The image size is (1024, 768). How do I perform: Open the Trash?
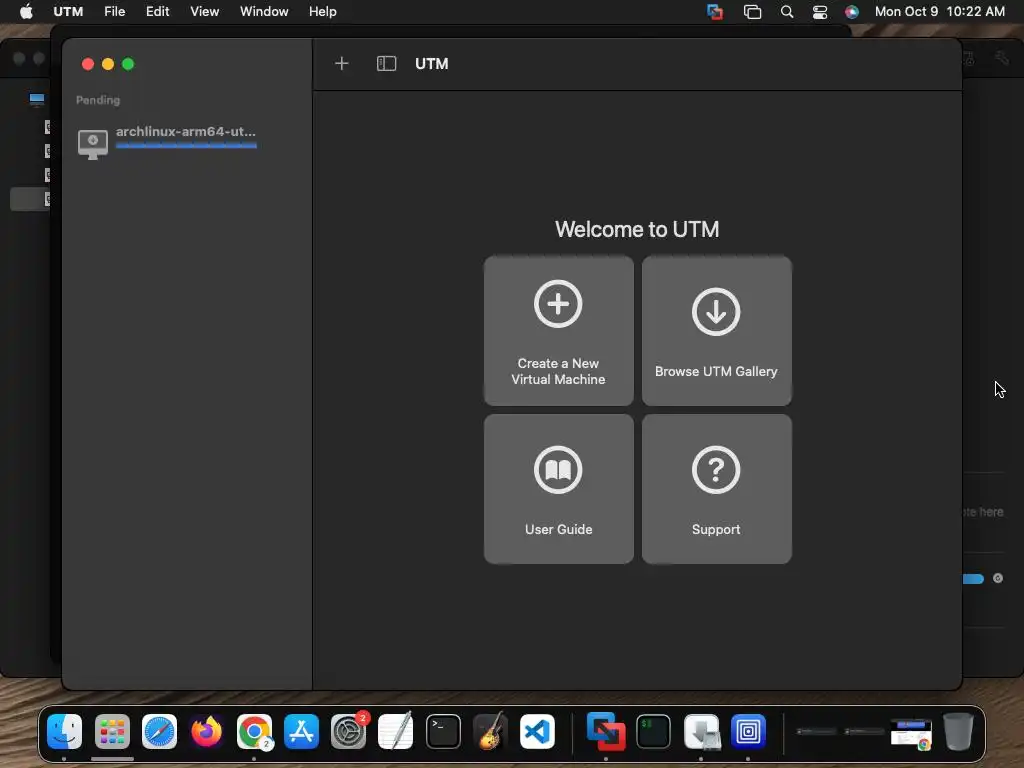(958, 731)
